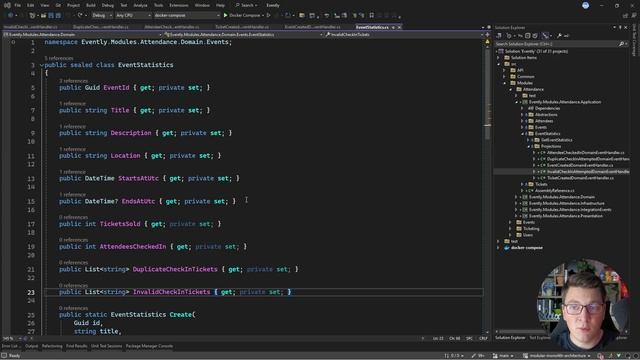Click the TicketsSold property name
The image size is (640, 360).
click(120, 224)
